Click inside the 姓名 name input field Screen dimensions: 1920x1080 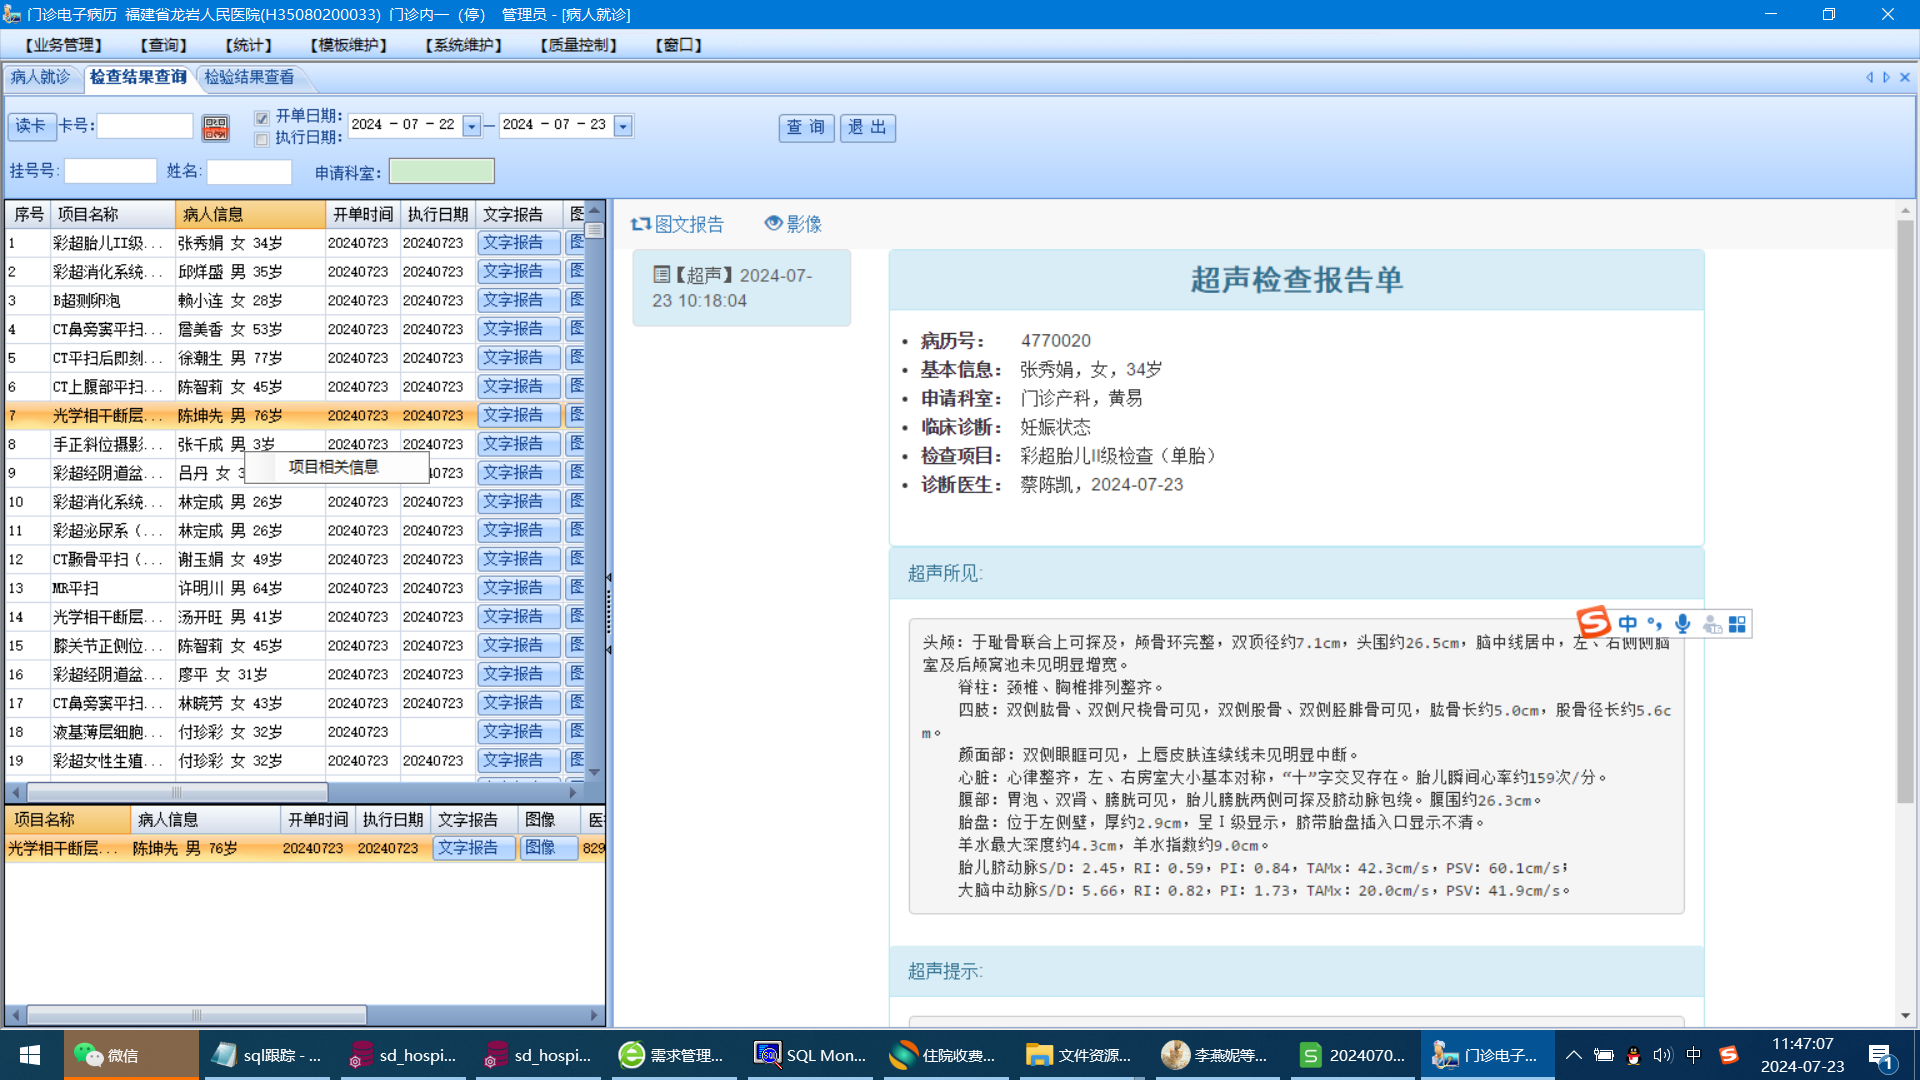(x=249, y=172)
